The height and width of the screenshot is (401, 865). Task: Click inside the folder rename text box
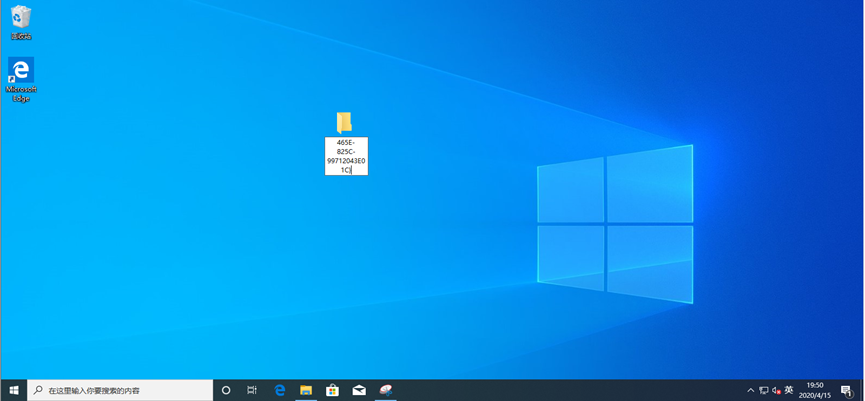tap(346, 156)
